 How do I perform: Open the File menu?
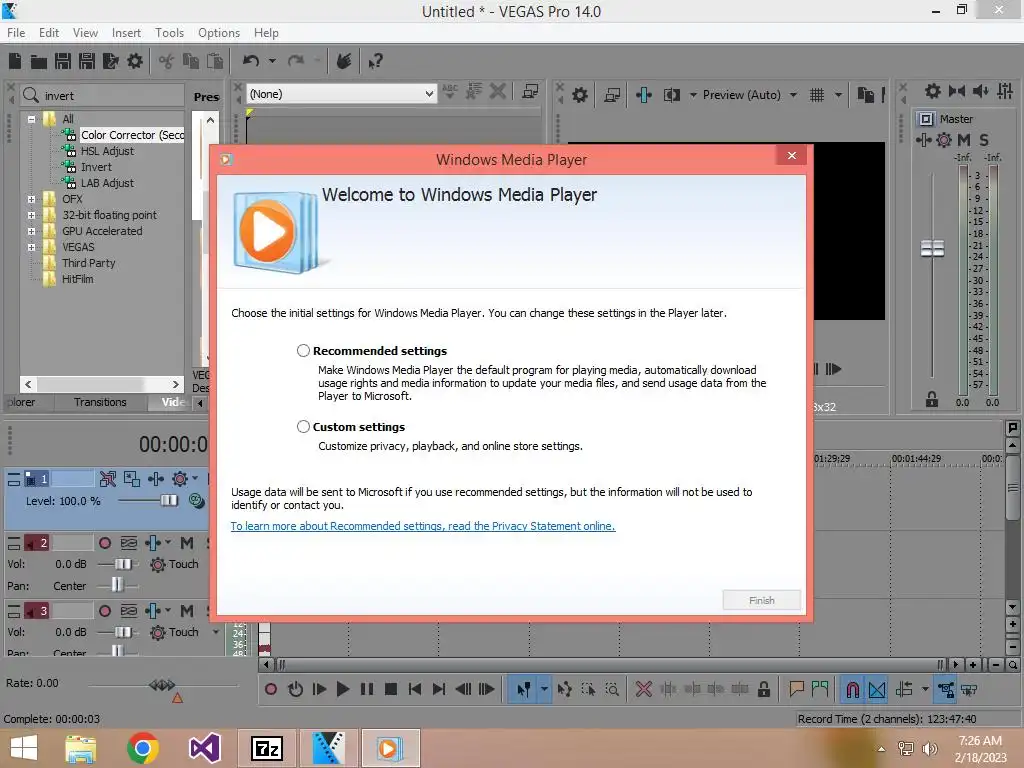[16, 33]
